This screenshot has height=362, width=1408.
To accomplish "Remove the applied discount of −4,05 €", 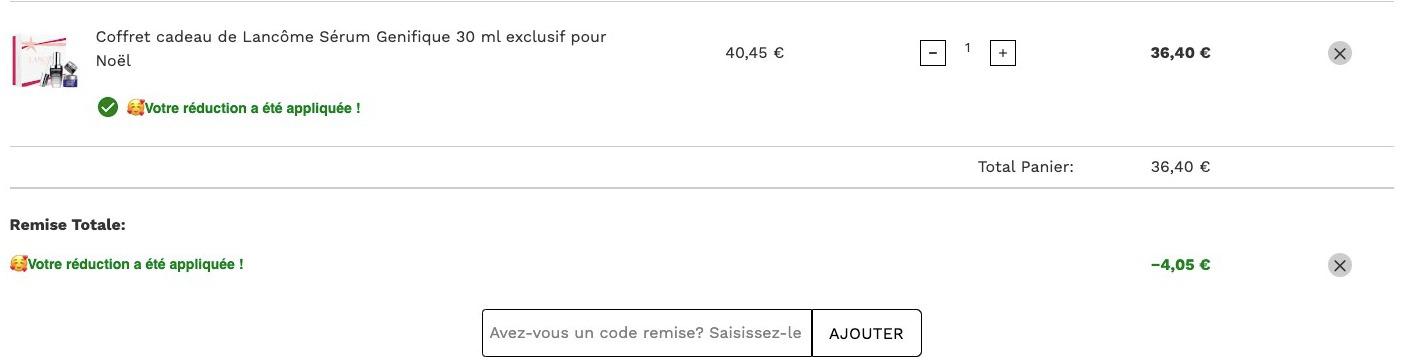I will [1339, 265].
